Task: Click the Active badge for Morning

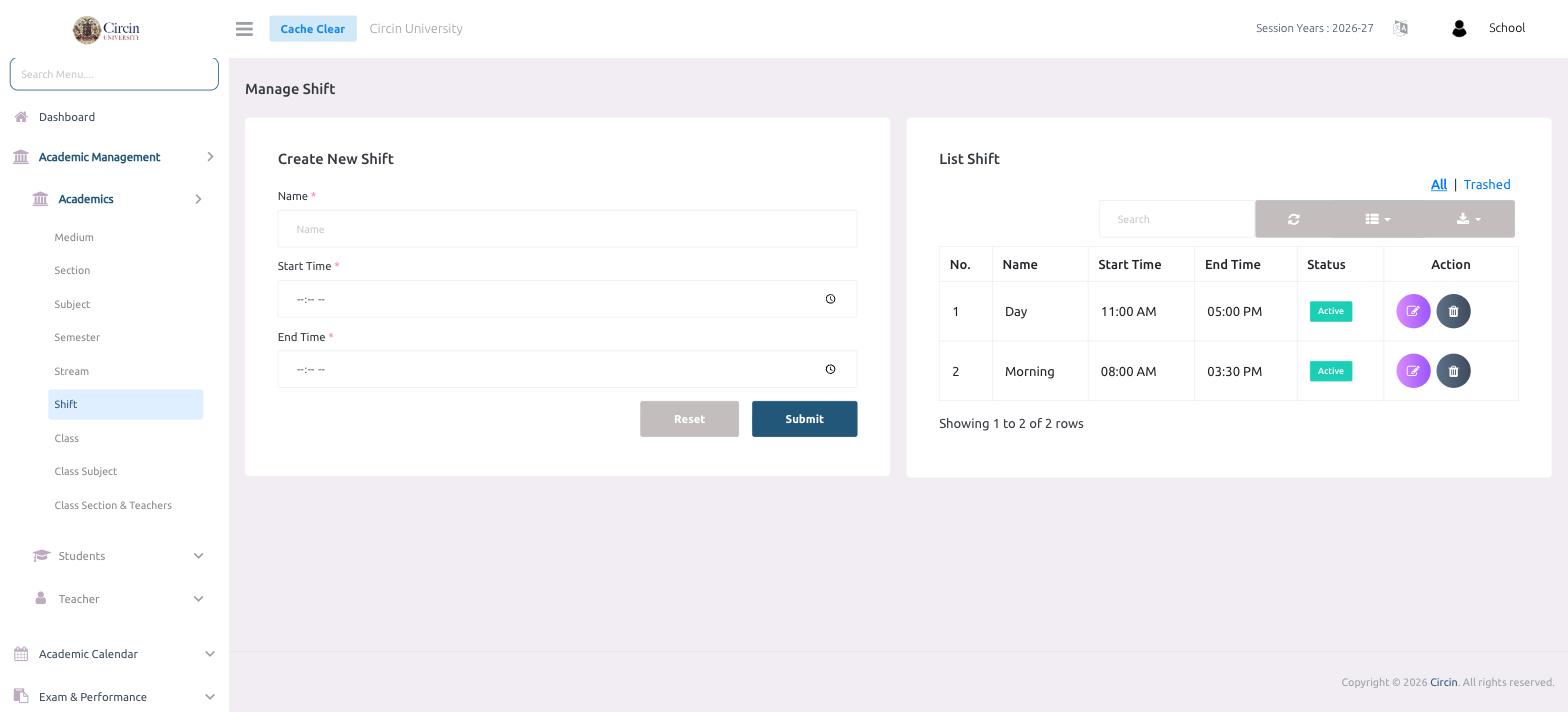Action: [1331, 371]
